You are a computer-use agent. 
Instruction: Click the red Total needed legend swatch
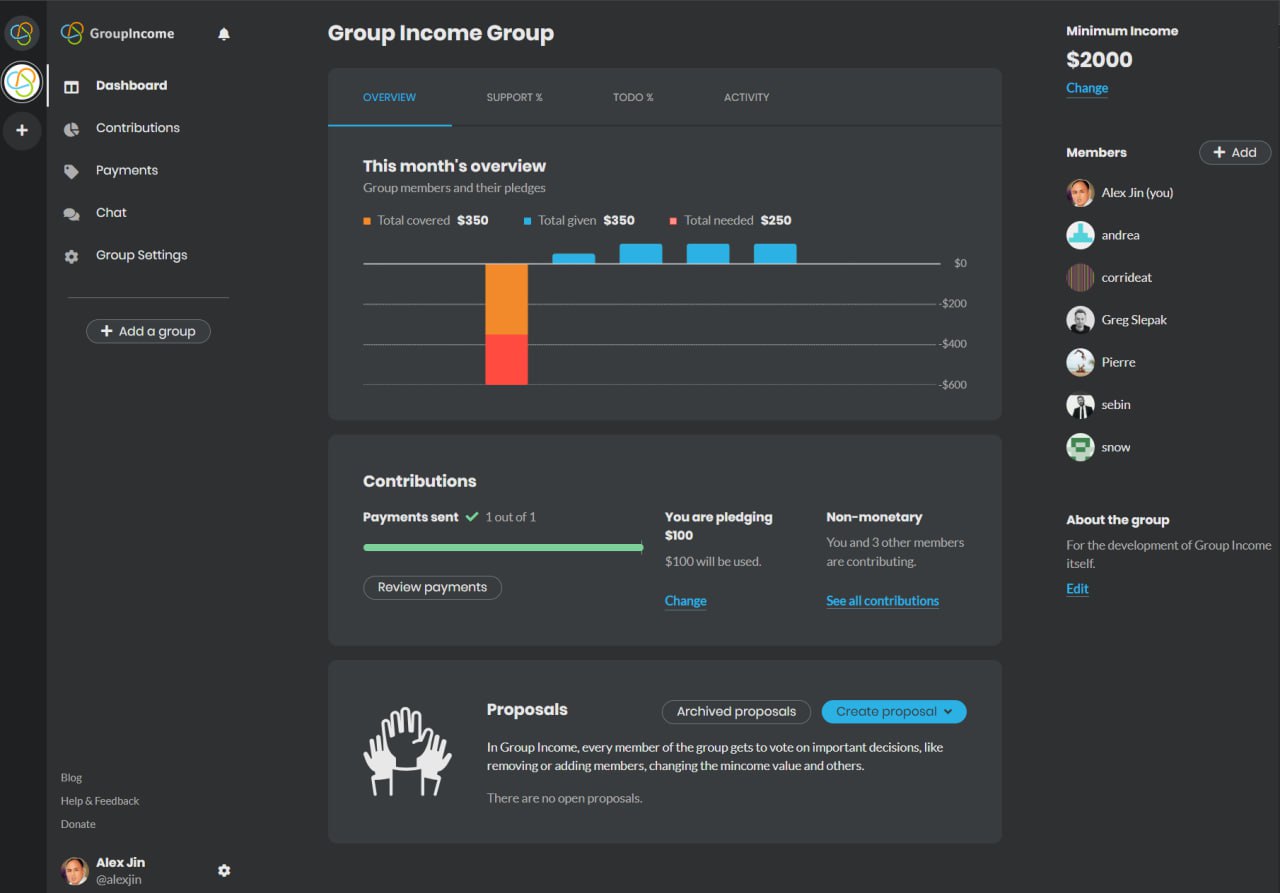pyautogui.click(x=673, y=221)
